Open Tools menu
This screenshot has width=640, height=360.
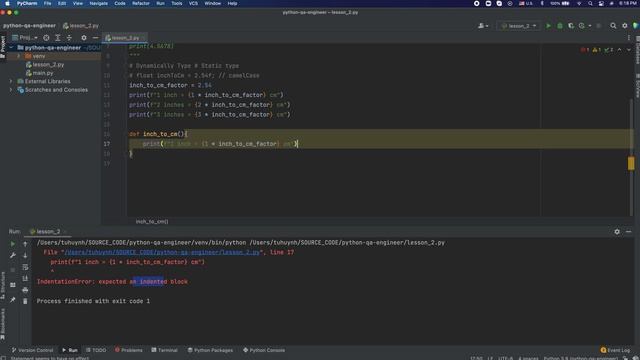176,3
